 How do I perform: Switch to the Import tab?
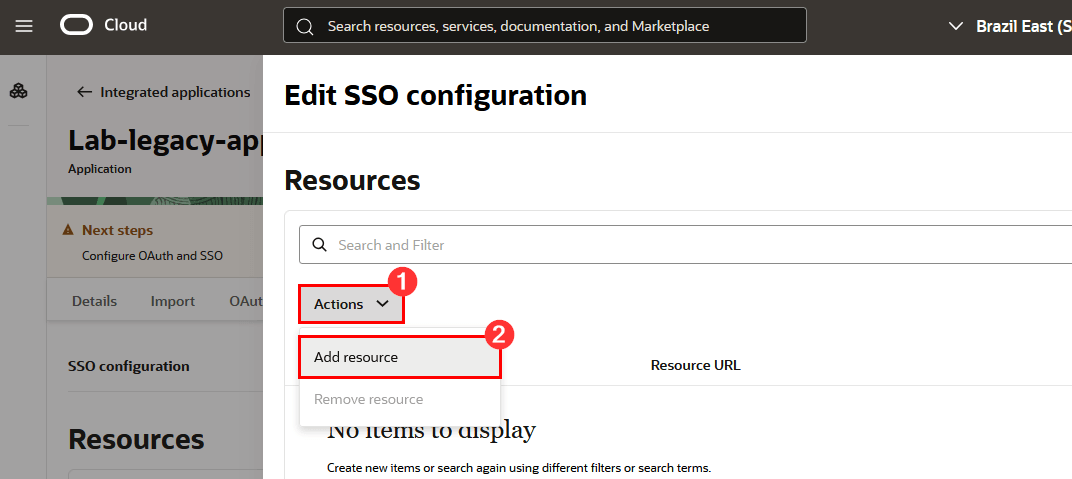[x=173, y=301]
